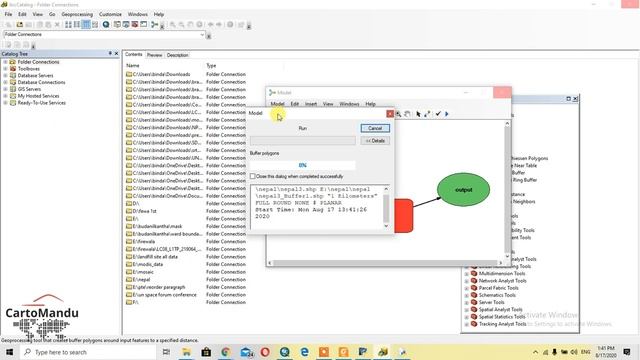The image size is (640, 360).
Task: Click the << Details button
Action: [x=375, y=141]
